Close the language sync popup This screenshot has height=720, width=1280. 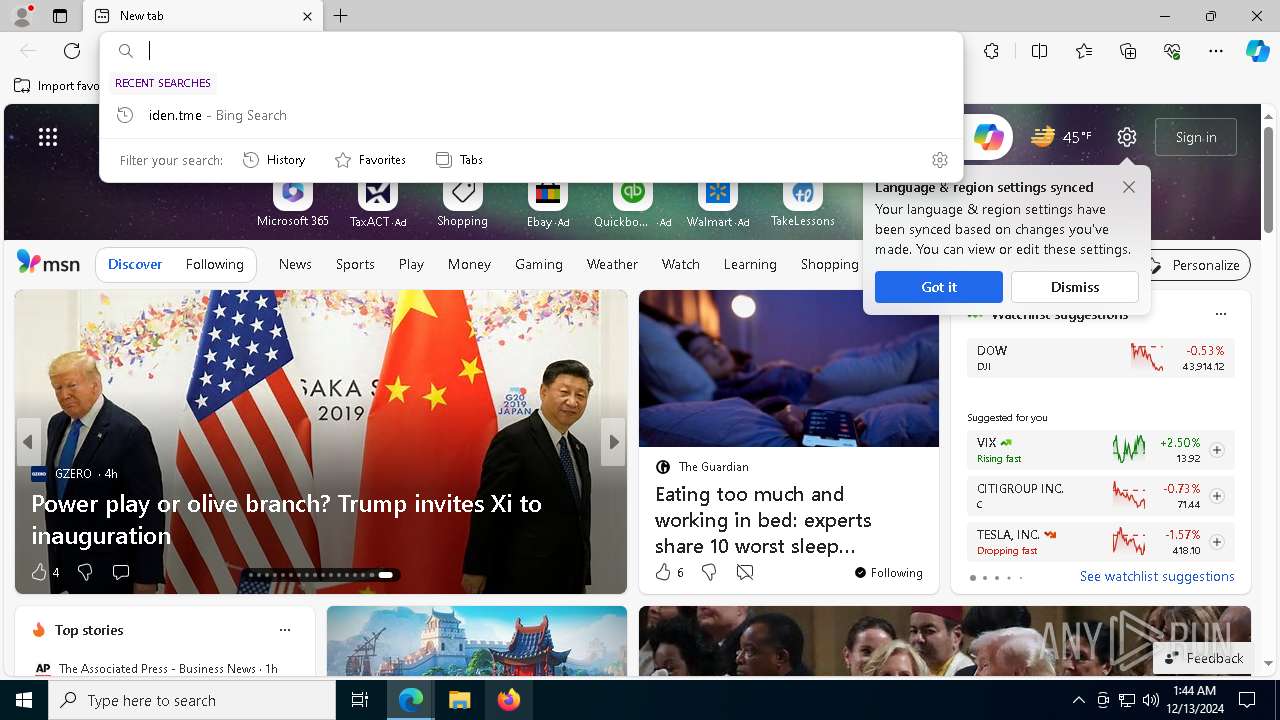(x=1129, y=187)
